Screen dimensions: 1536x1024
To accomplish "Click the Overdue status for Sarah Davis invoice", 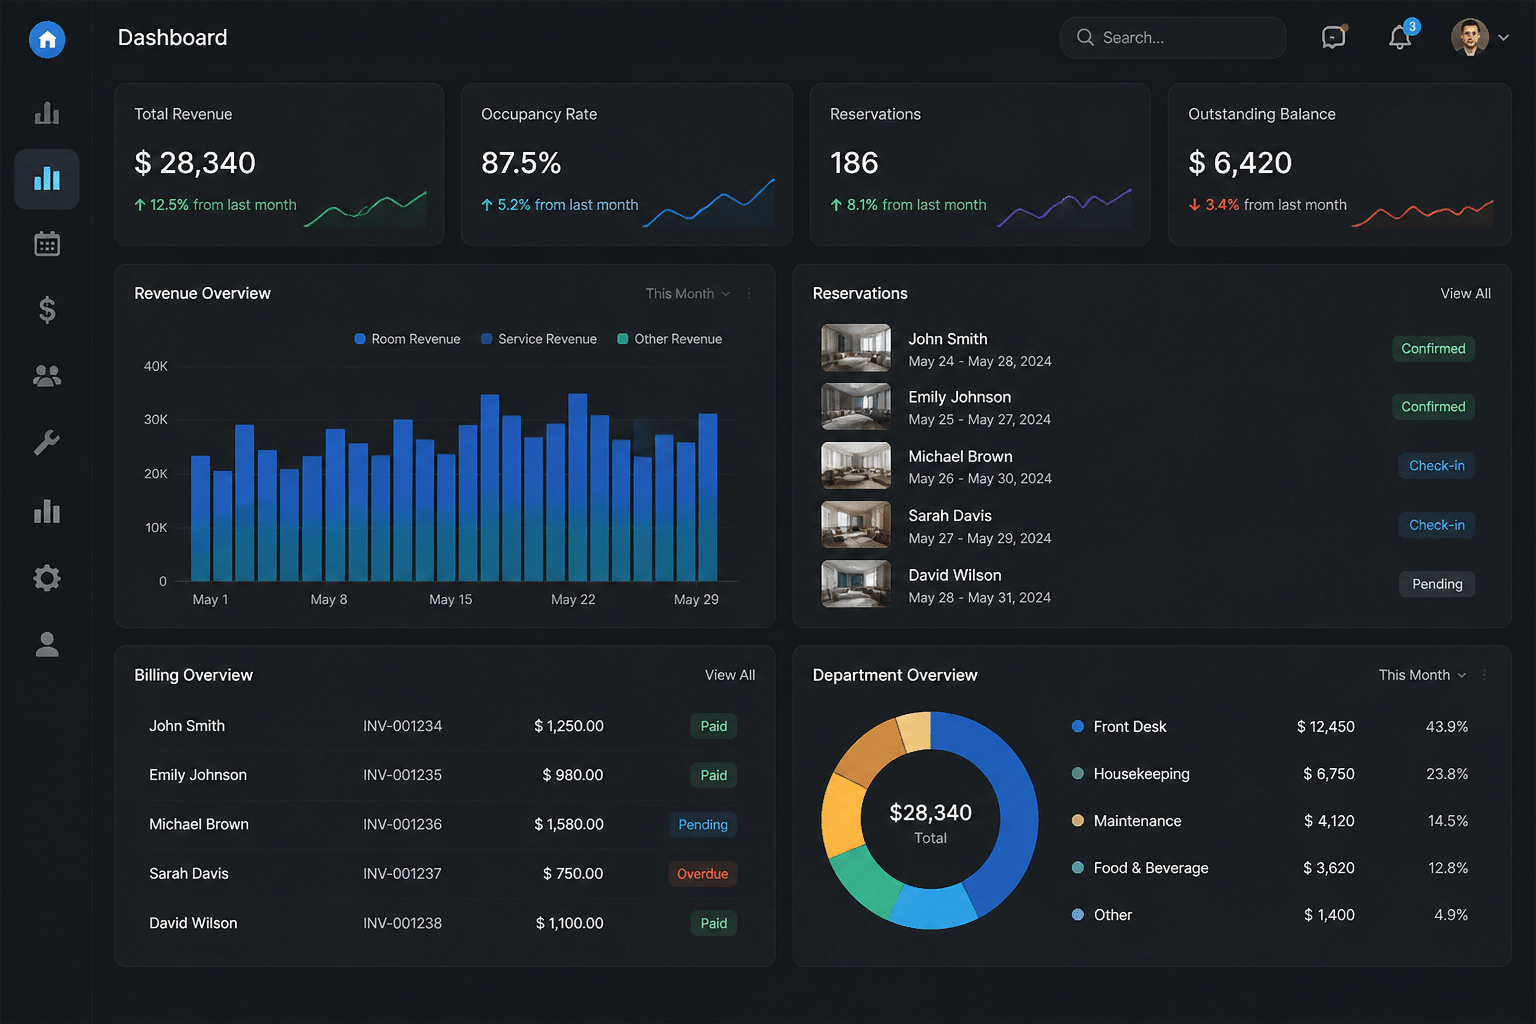I will 702,874.
